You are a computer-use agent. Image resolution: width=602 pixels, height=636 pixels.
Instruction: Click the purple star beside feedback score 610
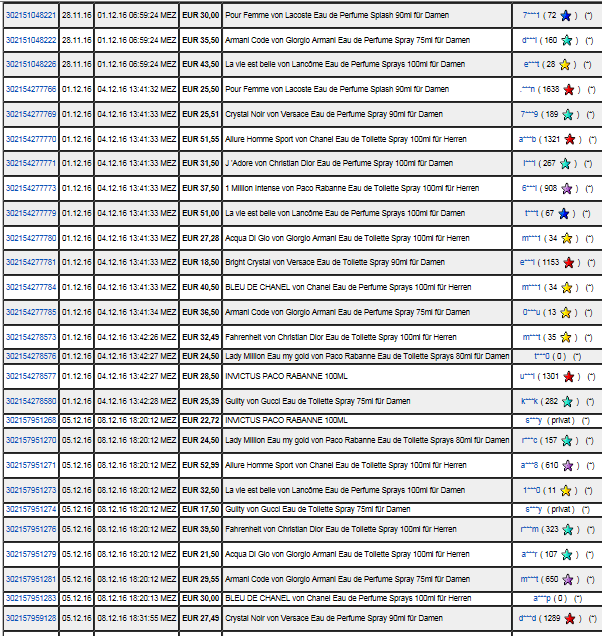tap(568, 466)
